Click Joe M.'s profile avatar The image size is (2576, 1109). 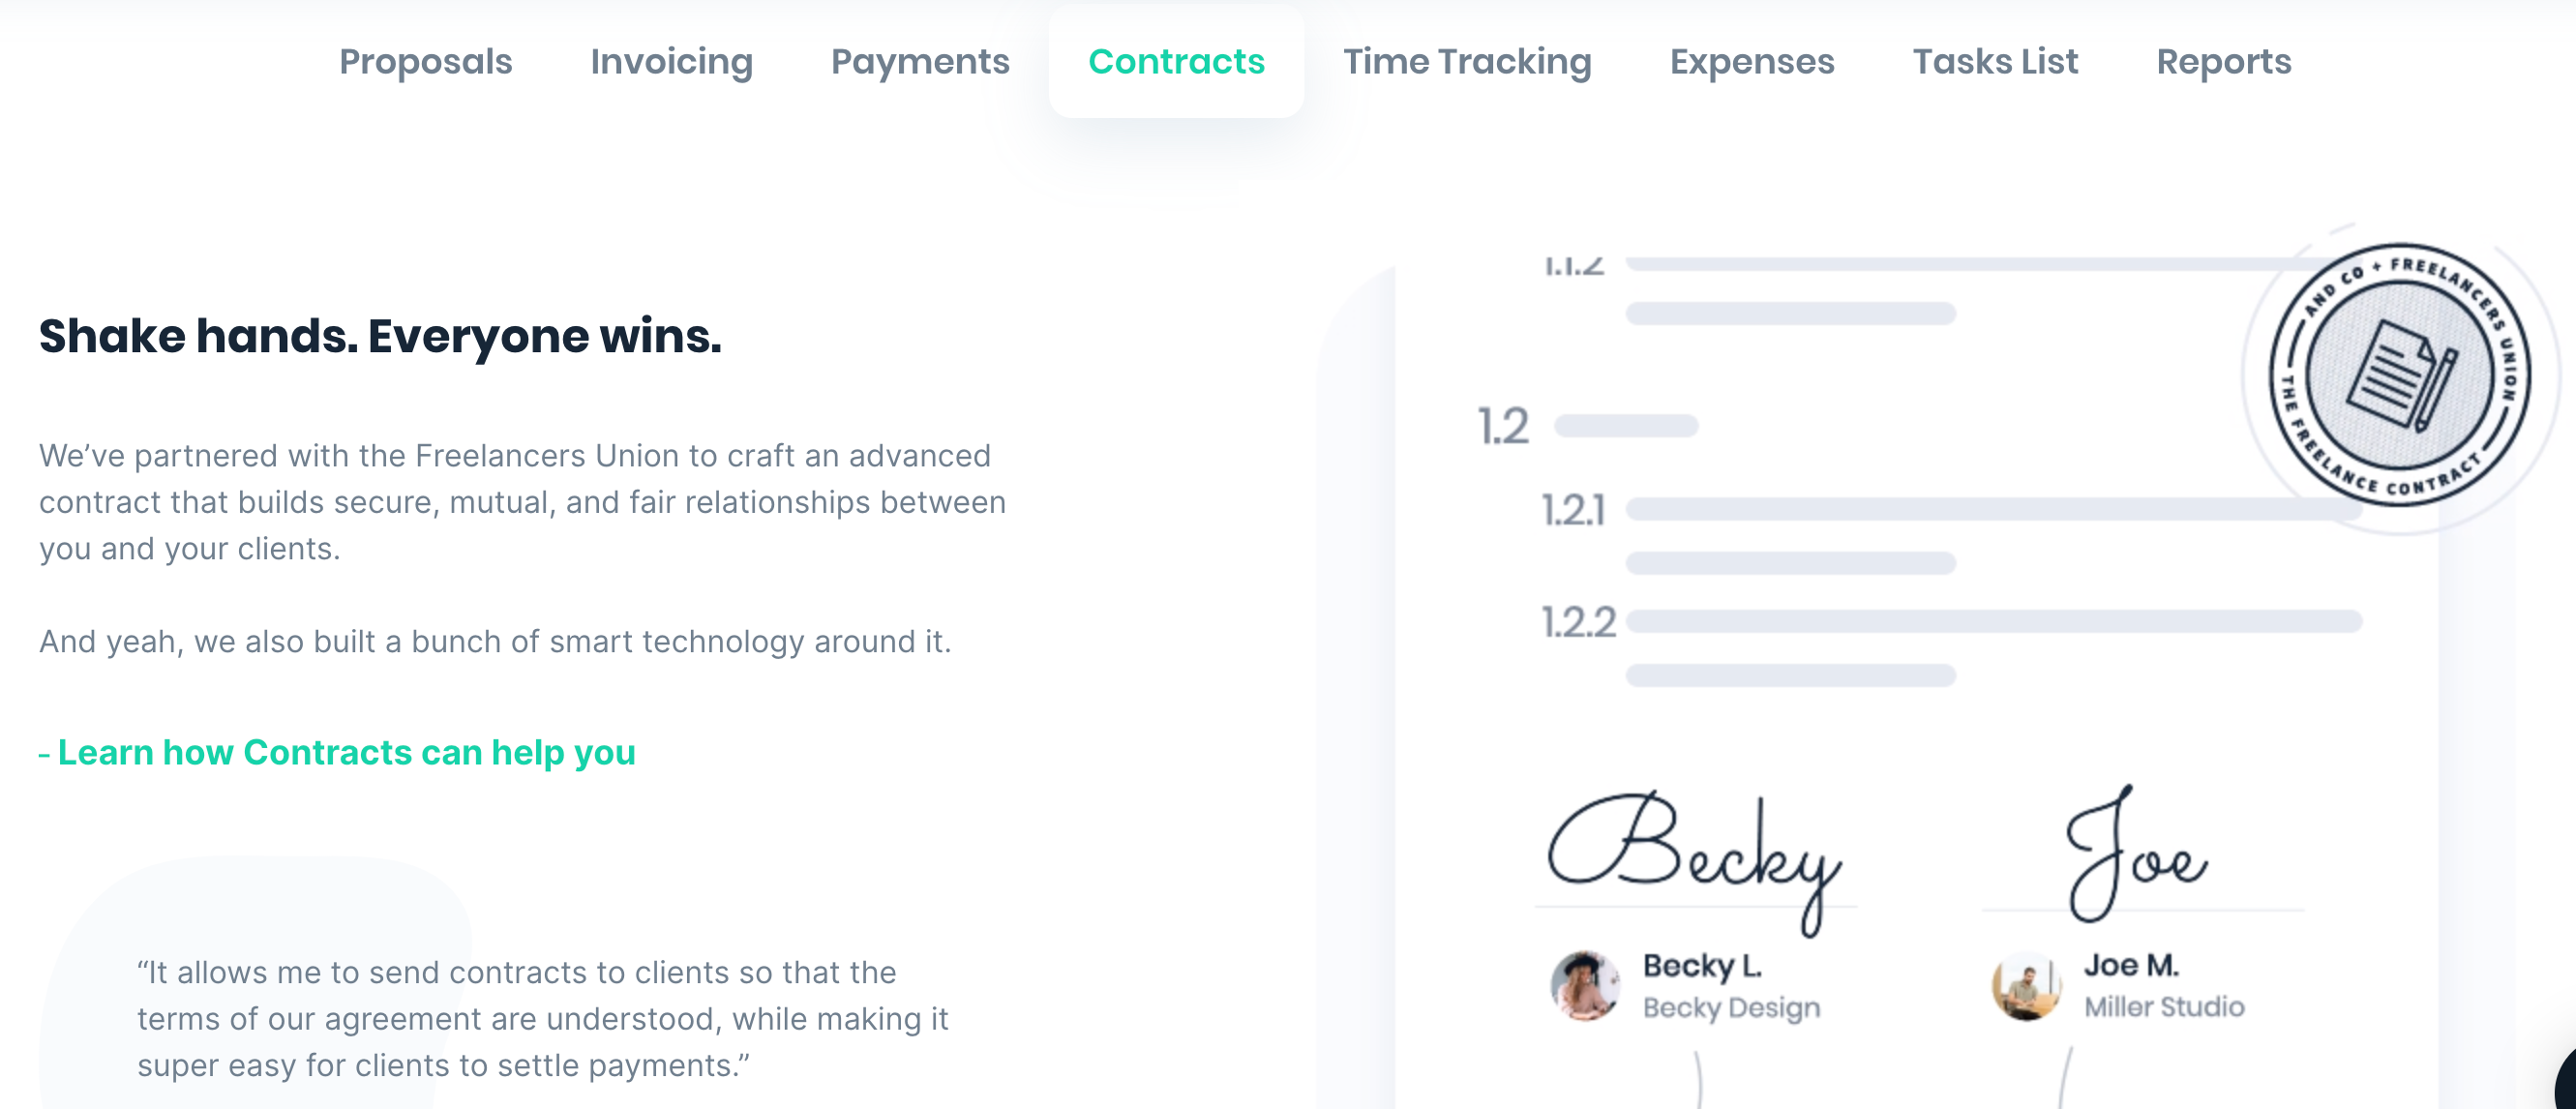[x=2025, y=985]
